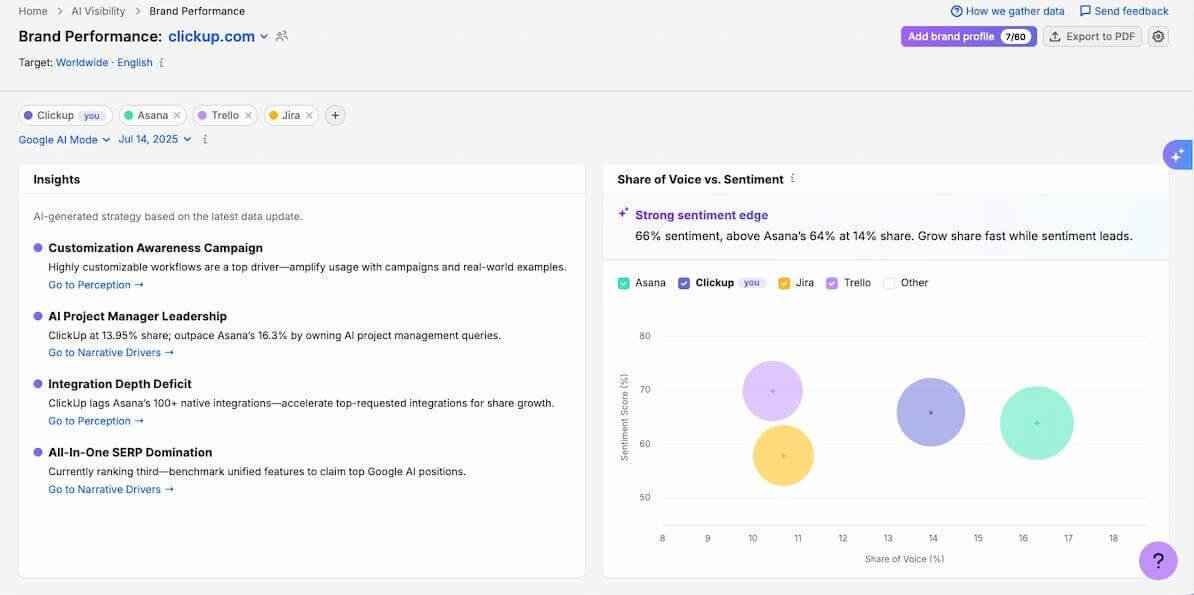Uncheck the Clickup legend checkbox

point(684,283)
